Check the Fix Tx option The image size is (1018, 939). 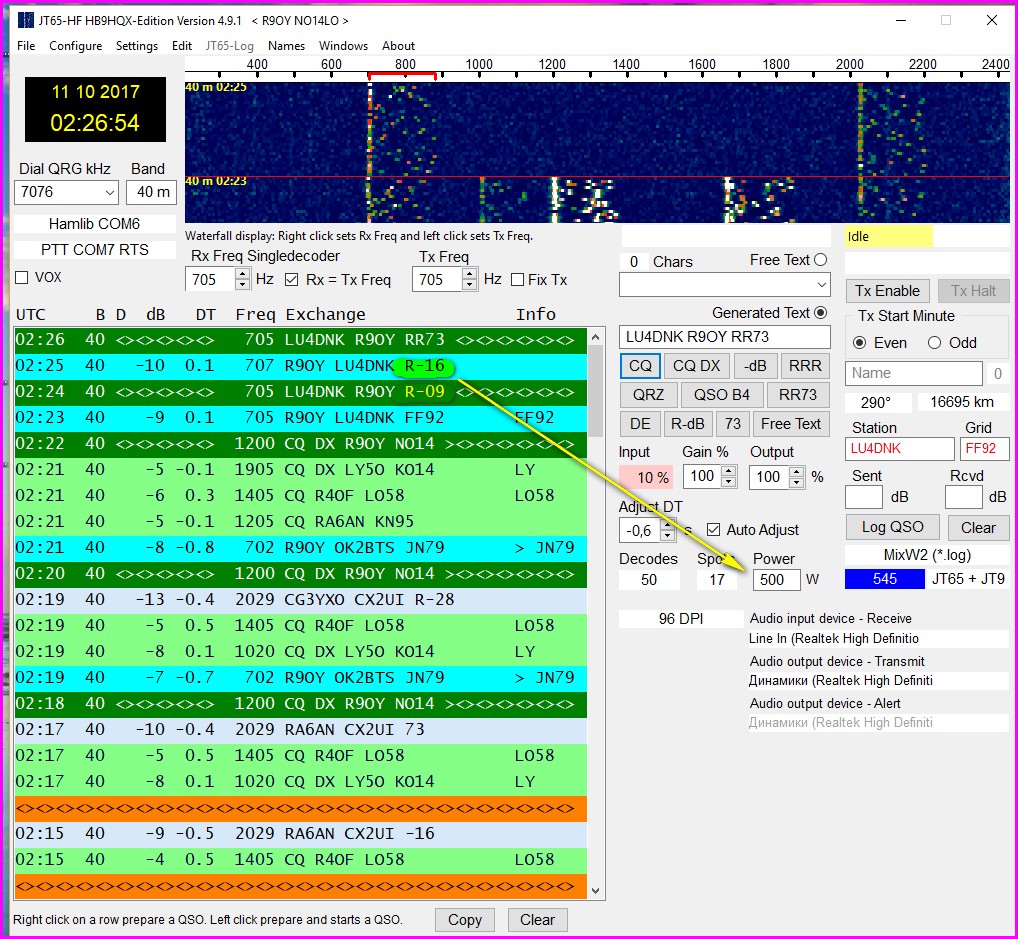(x=515, y=280)
